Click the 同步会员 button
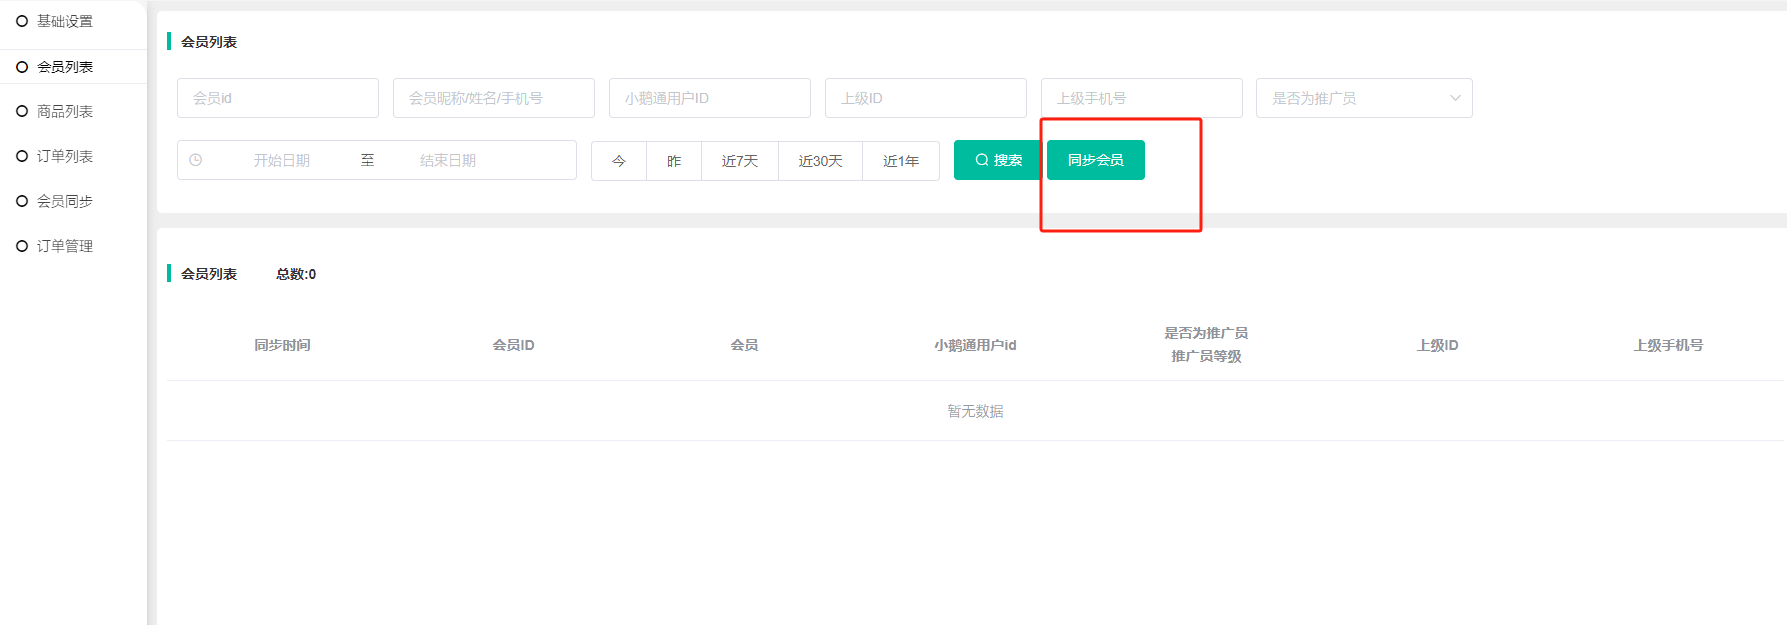This screenshot has width=1787, height=625. 1095,160
